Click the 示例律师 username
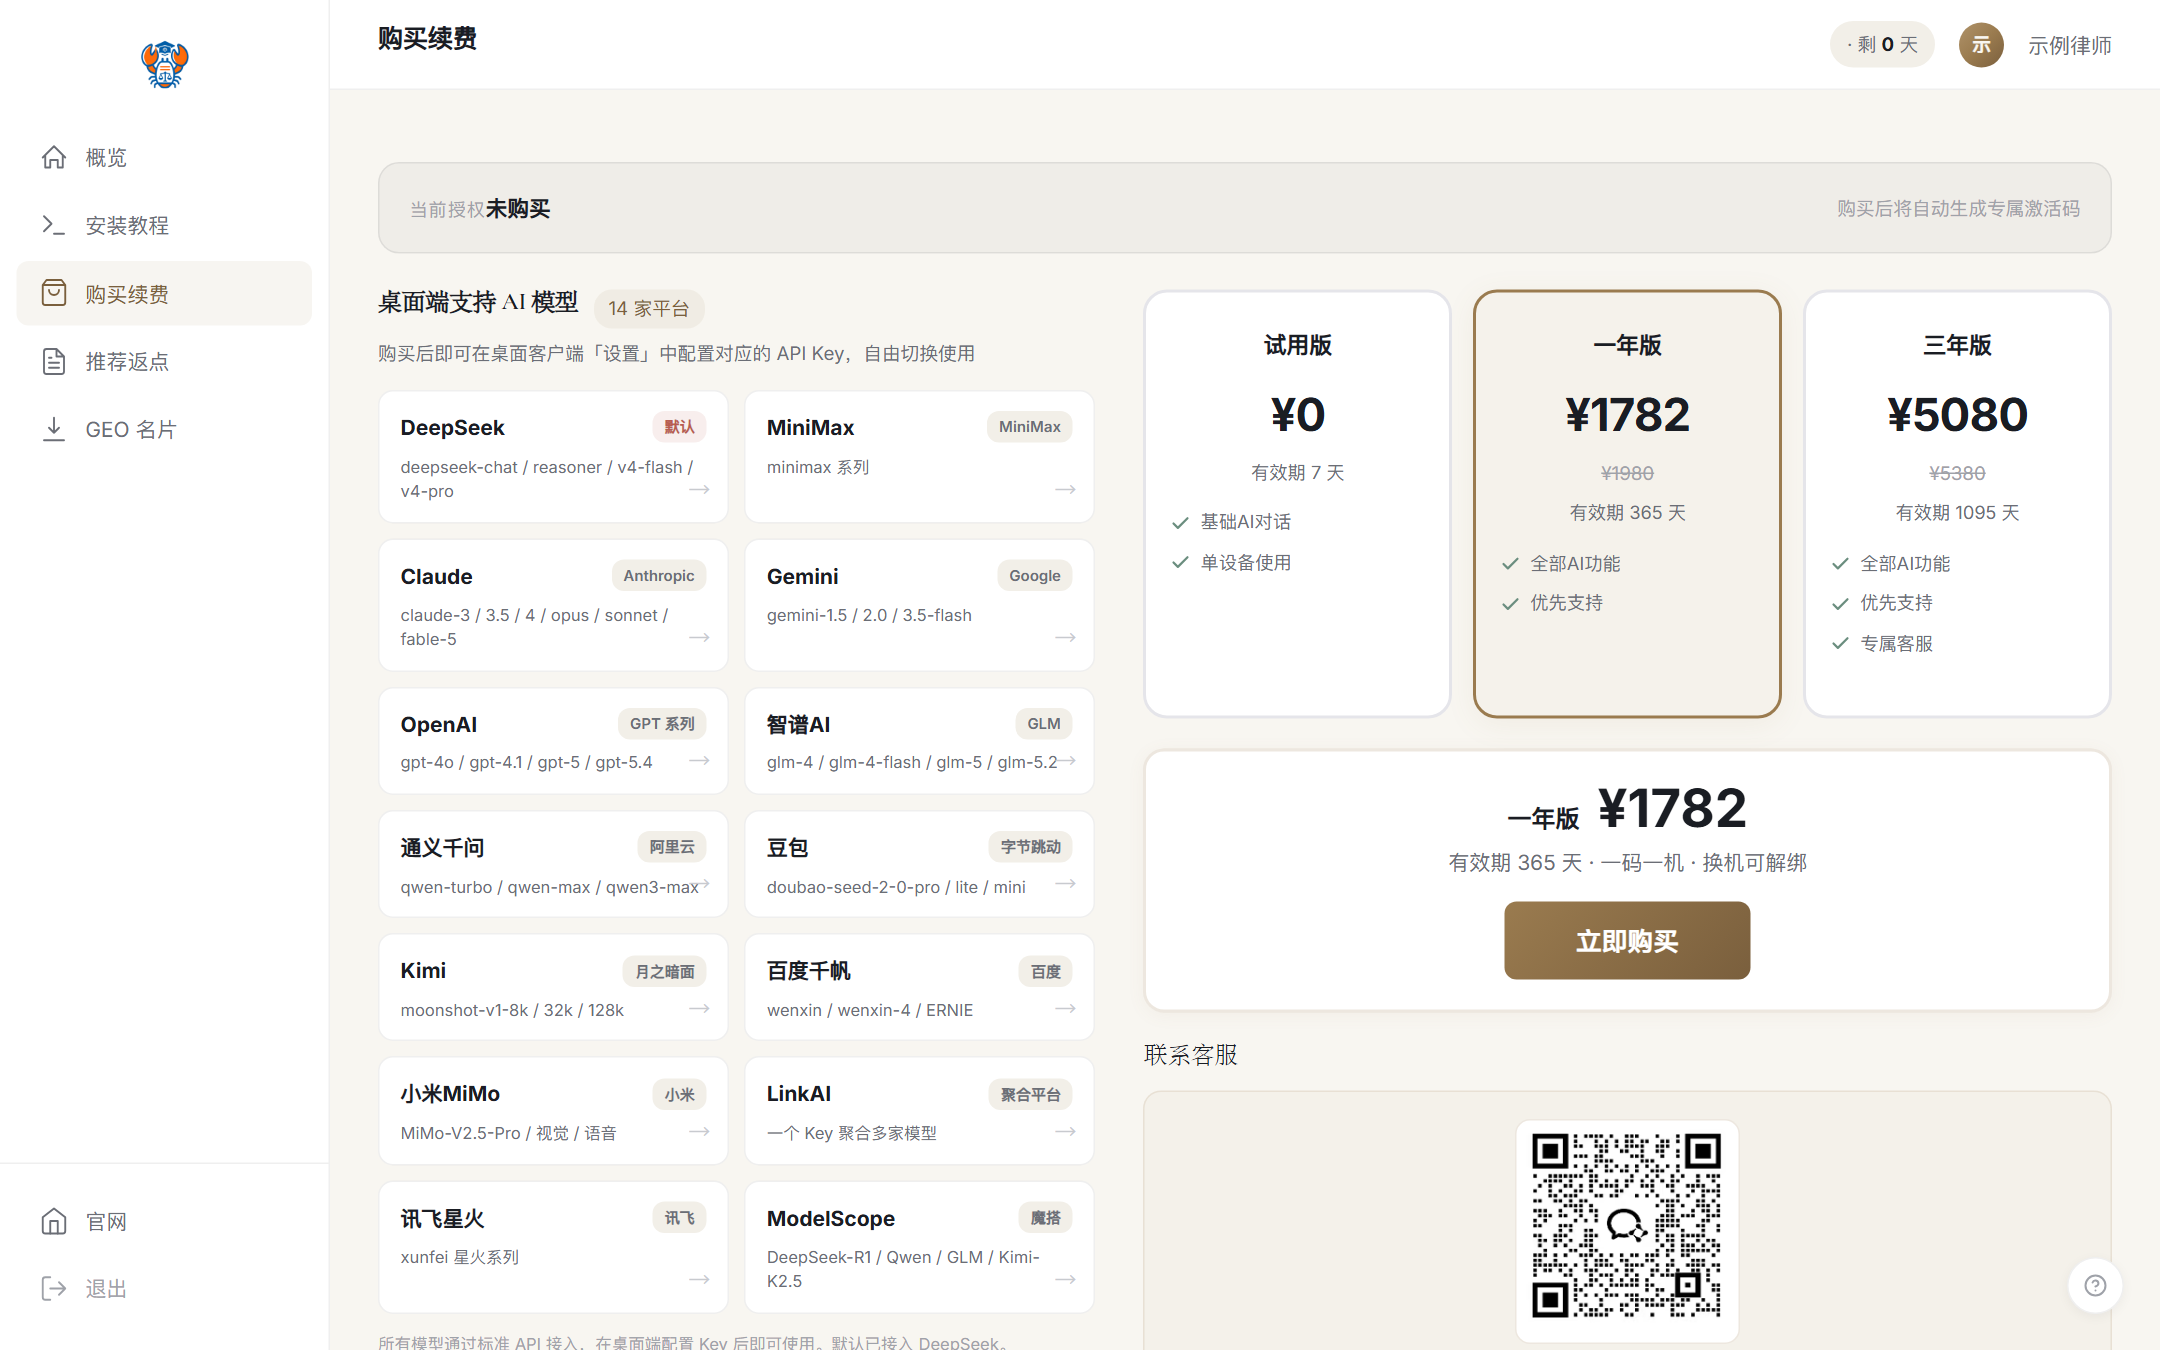This screenshot has width=2160, height=1350. pos(2069,46)
